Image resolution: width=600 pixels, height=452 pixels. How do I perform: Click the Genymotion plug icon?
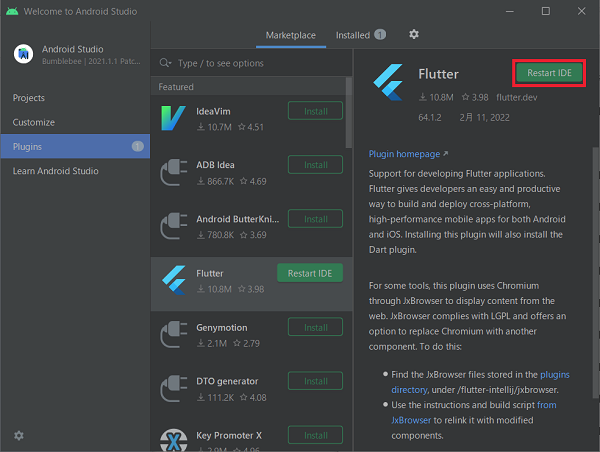174,335
